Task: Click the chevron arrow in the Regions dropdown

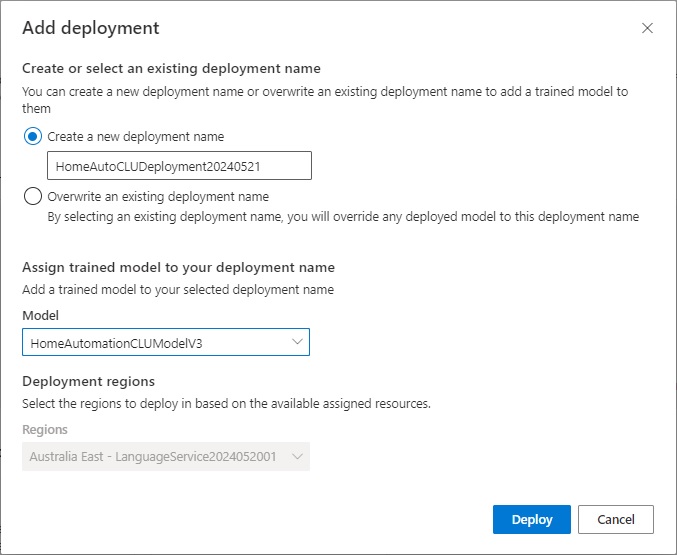Action: (x=297, y=456)
